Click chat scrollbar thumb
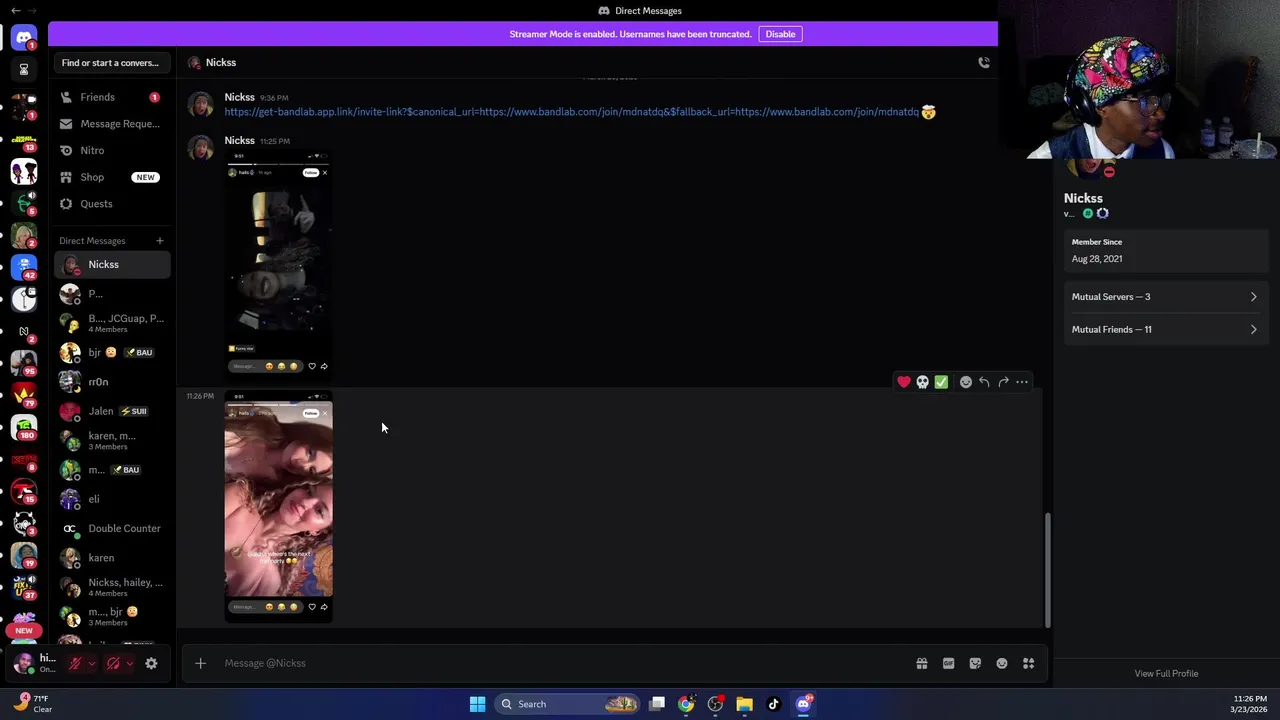Viewport: 1280px width, 720px height. pyautogui.click(x=1047, y=569)
